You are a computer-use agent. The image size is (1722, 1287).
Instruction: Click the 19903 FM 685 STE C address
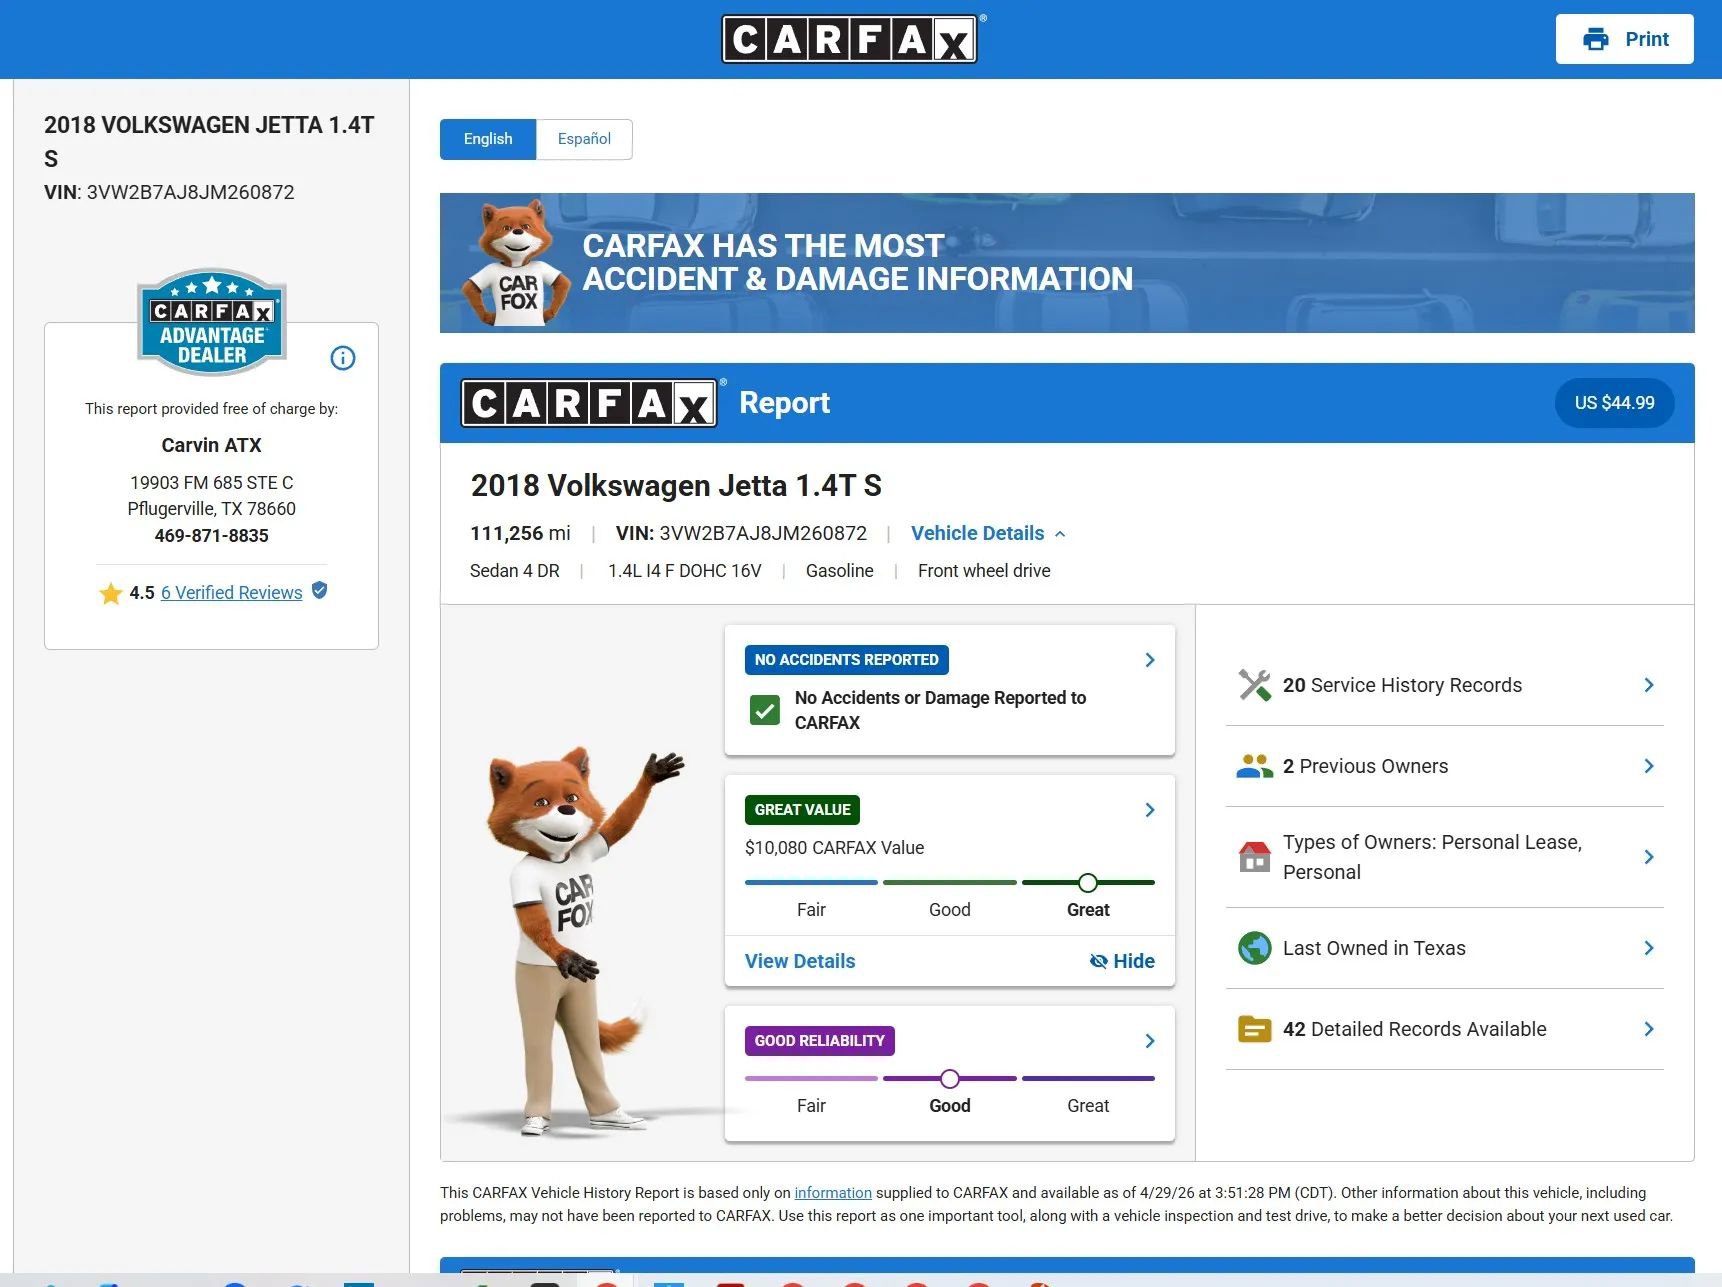[211, 482]
